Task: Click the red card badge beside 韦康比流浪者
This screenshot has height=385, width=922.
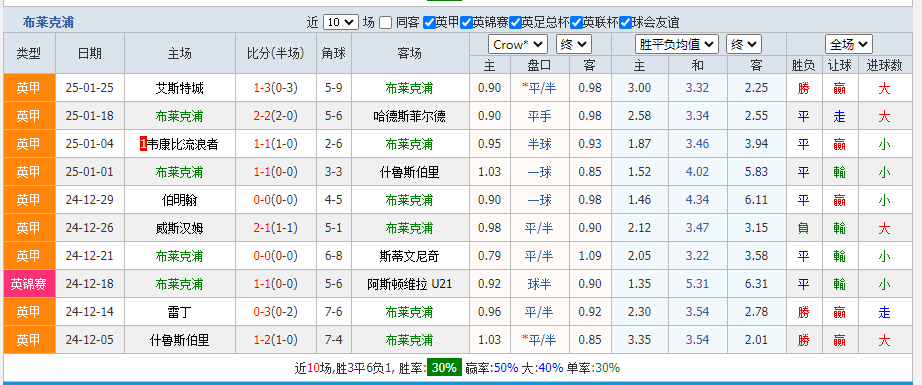Action: (x=143, y=144)
